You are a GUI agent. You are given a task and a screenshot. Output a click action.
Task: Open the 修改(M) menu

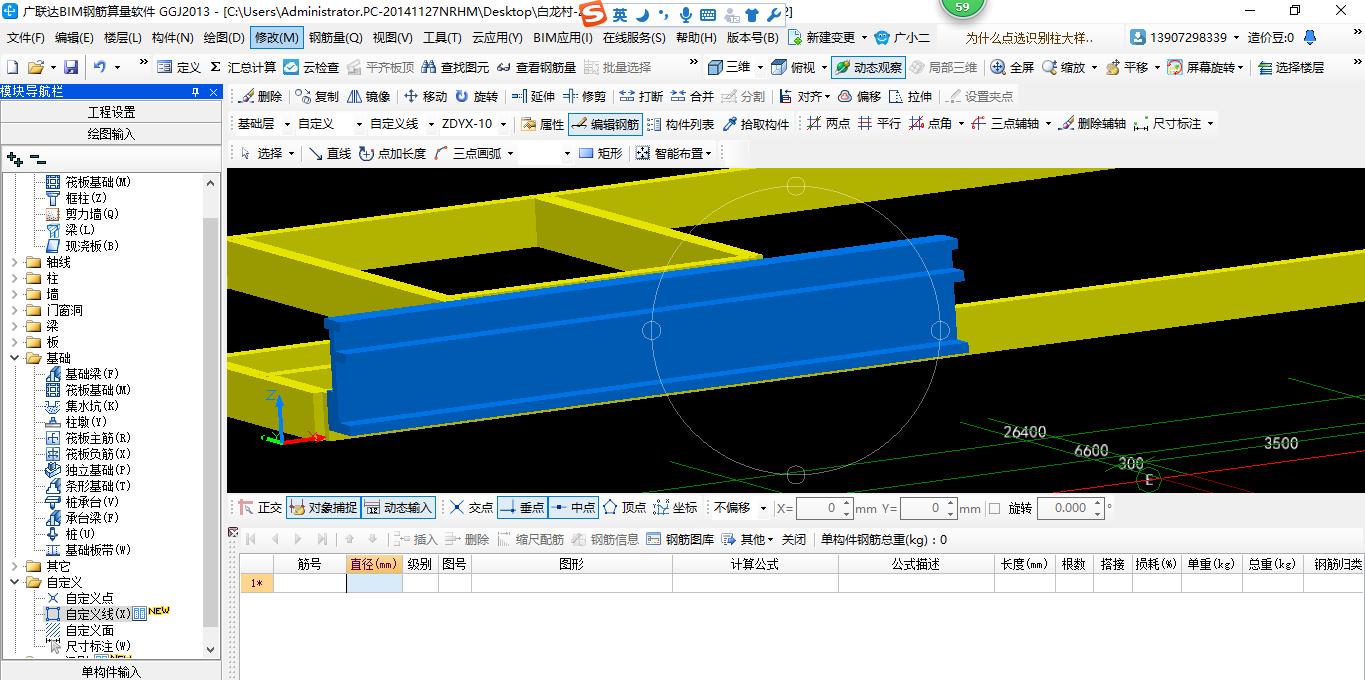click(x=277, y=38)
